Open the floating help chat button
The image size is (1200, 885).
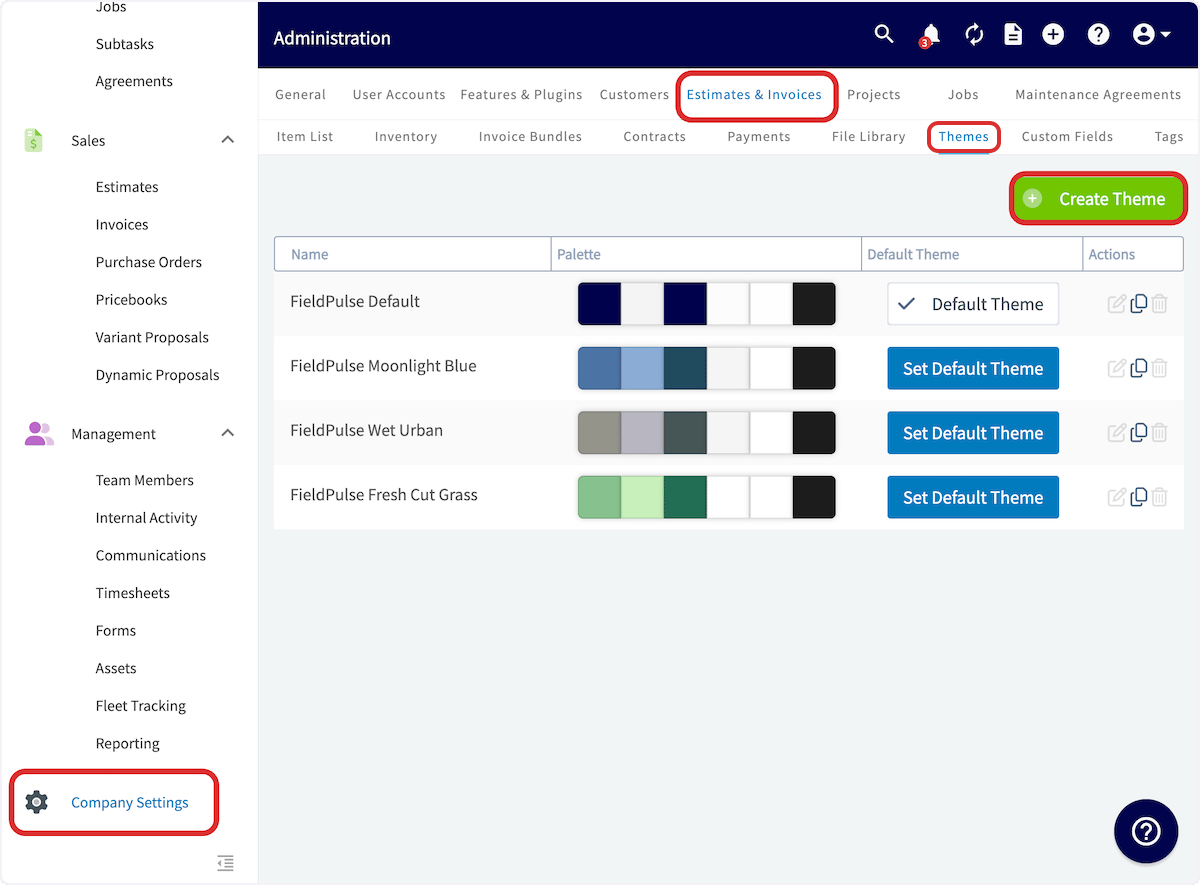point(1146,831)
